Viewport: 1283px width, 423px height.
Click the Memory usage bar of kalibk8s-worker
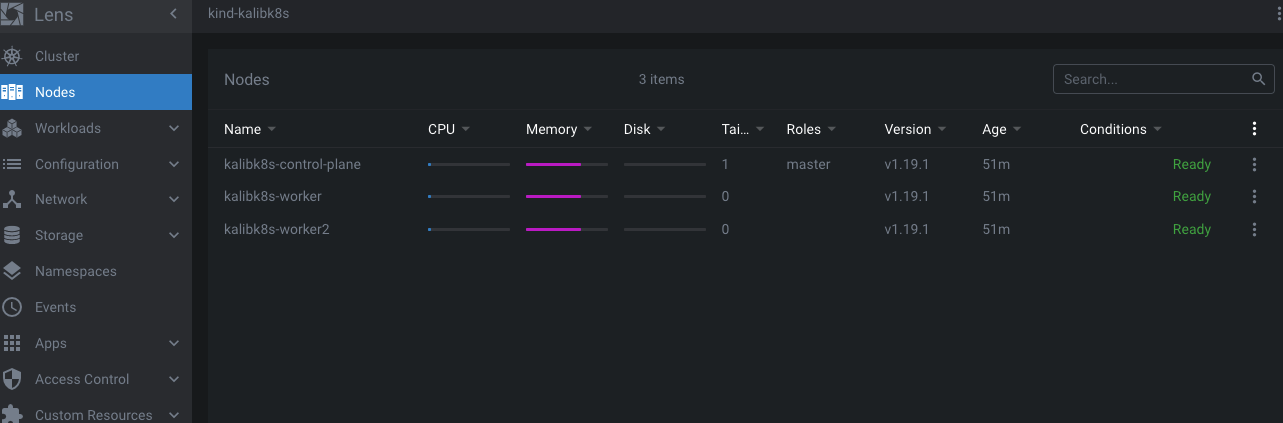[x=566, y=197]
